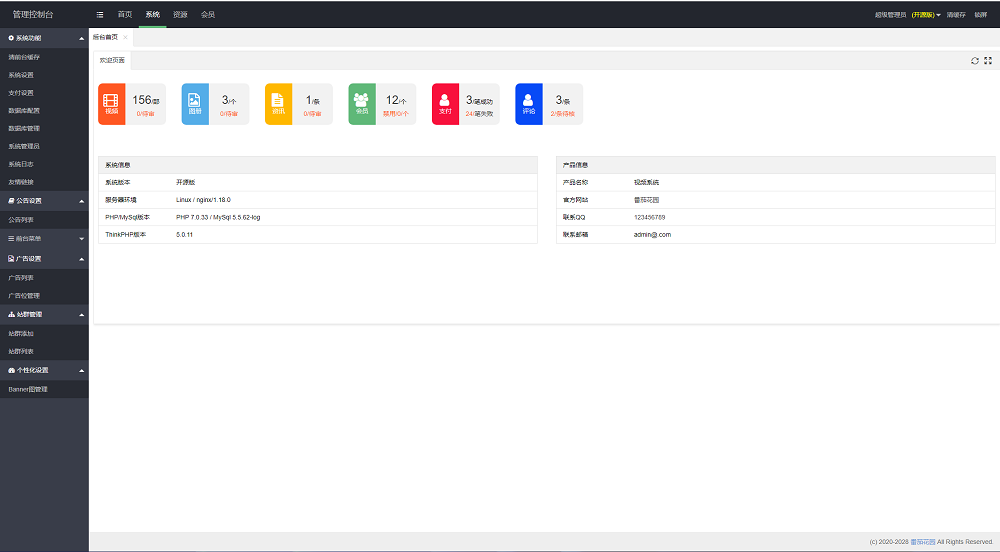Viewport: 1000px width, 552px height.
Task: Open the 资源 top menu
Action: [x=180, y=15]
